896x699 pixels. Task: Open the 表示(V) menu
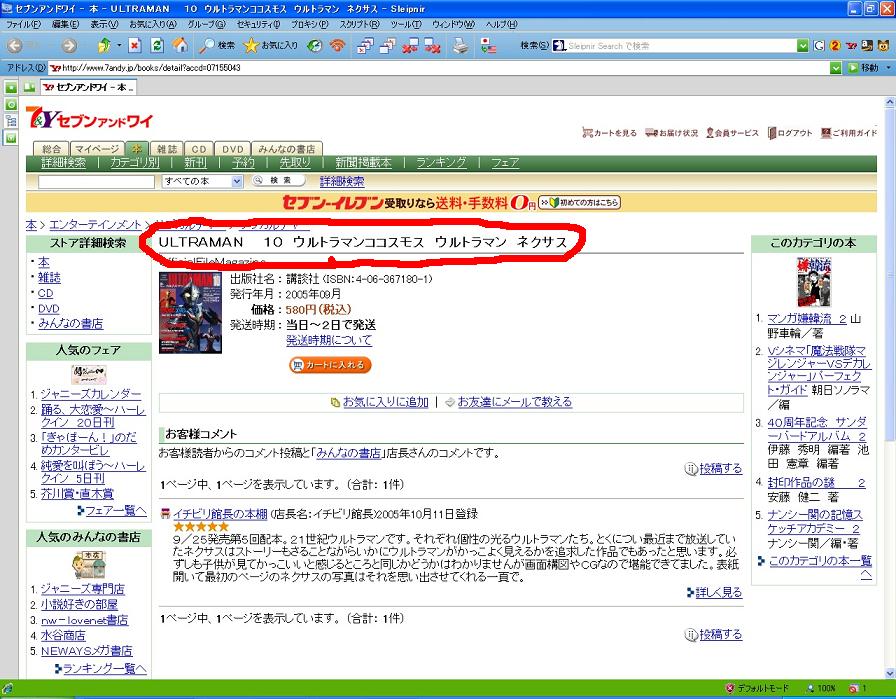point(104,25)
